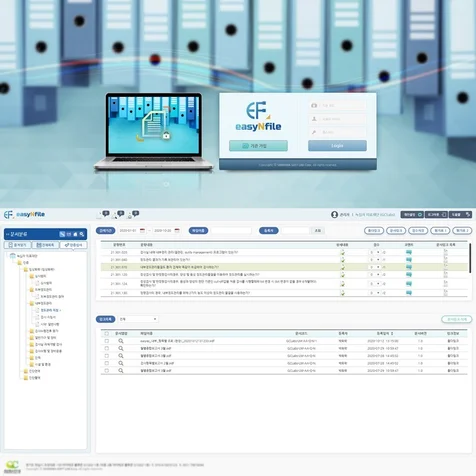Open the dropdown filter above the file list

pyautogui.click(x=138, y=319)
